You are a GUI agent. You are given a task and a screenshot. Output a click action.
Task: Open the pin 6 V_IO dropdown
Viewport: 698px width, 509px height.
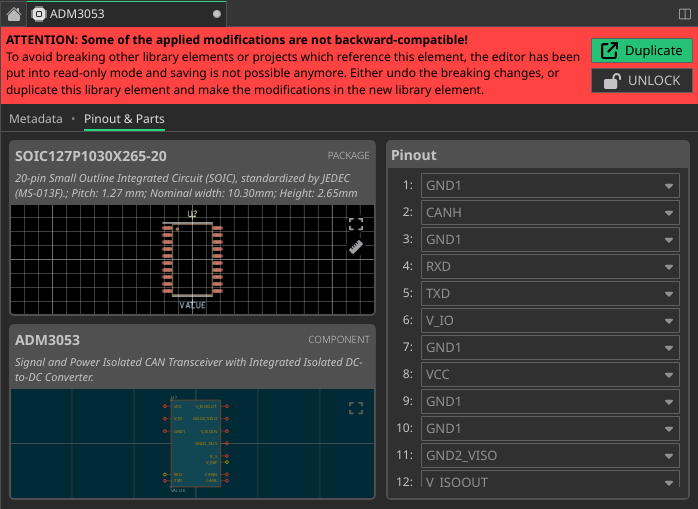point(550,321)
